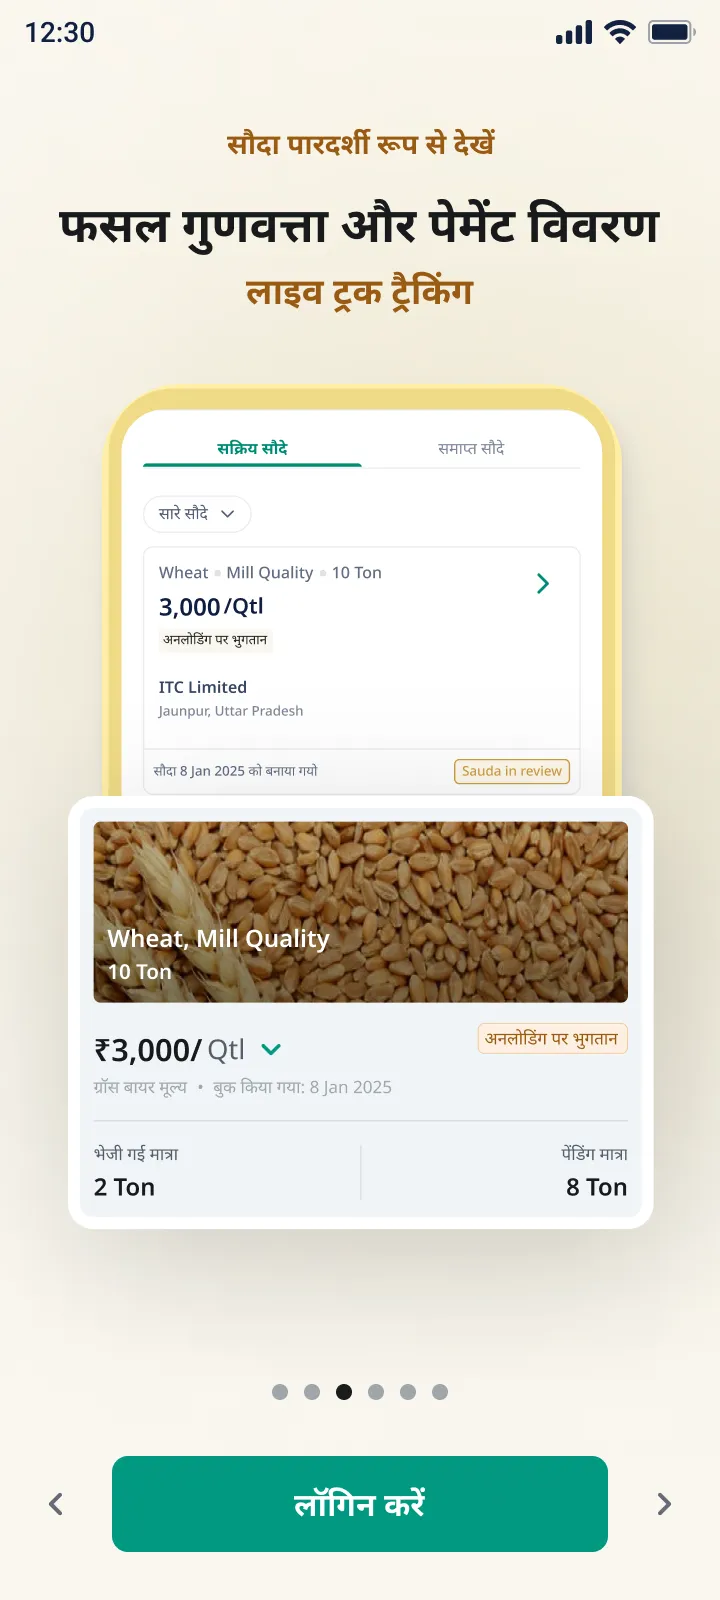Tap the orange अनलोडिंग पर भुगतान tag

click(x=553, y=1039)
